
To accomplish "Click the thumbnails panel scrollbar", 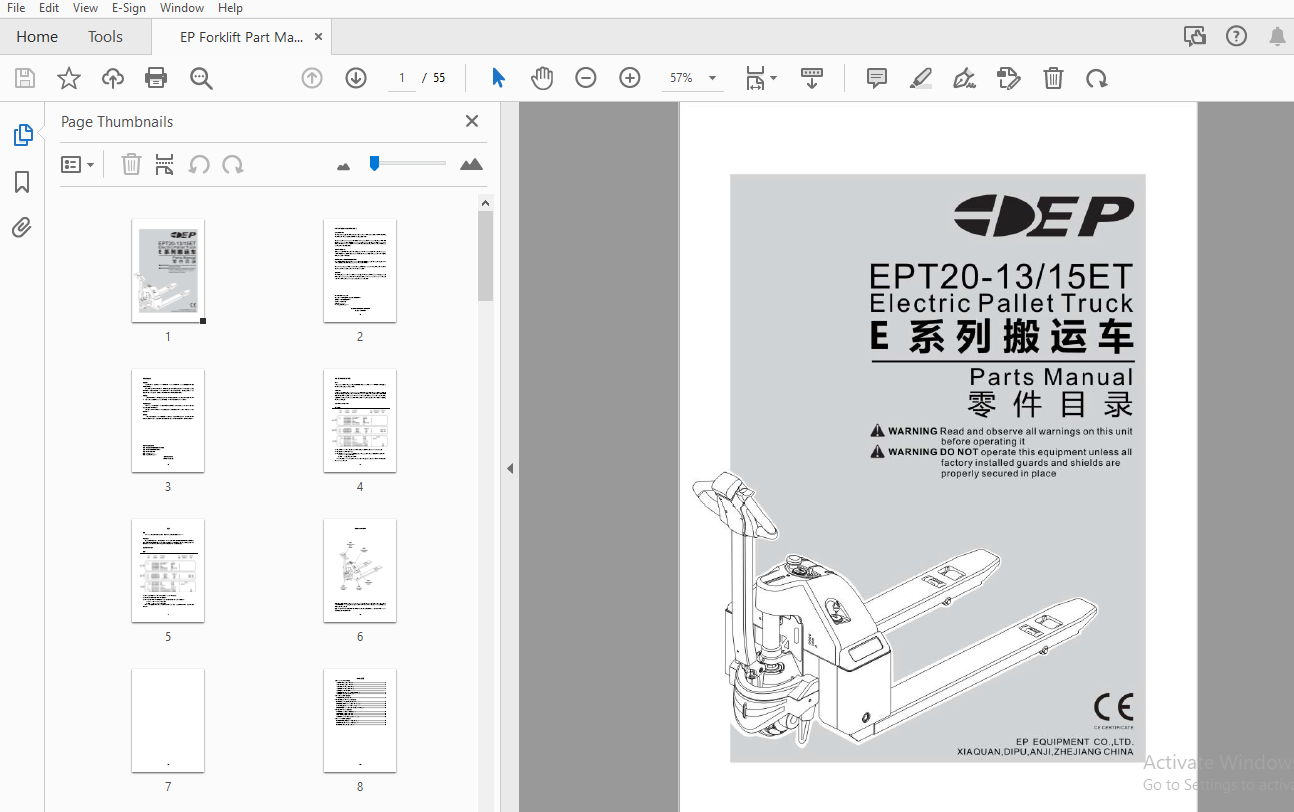I will pyautogui.click(x=485, y=256).
